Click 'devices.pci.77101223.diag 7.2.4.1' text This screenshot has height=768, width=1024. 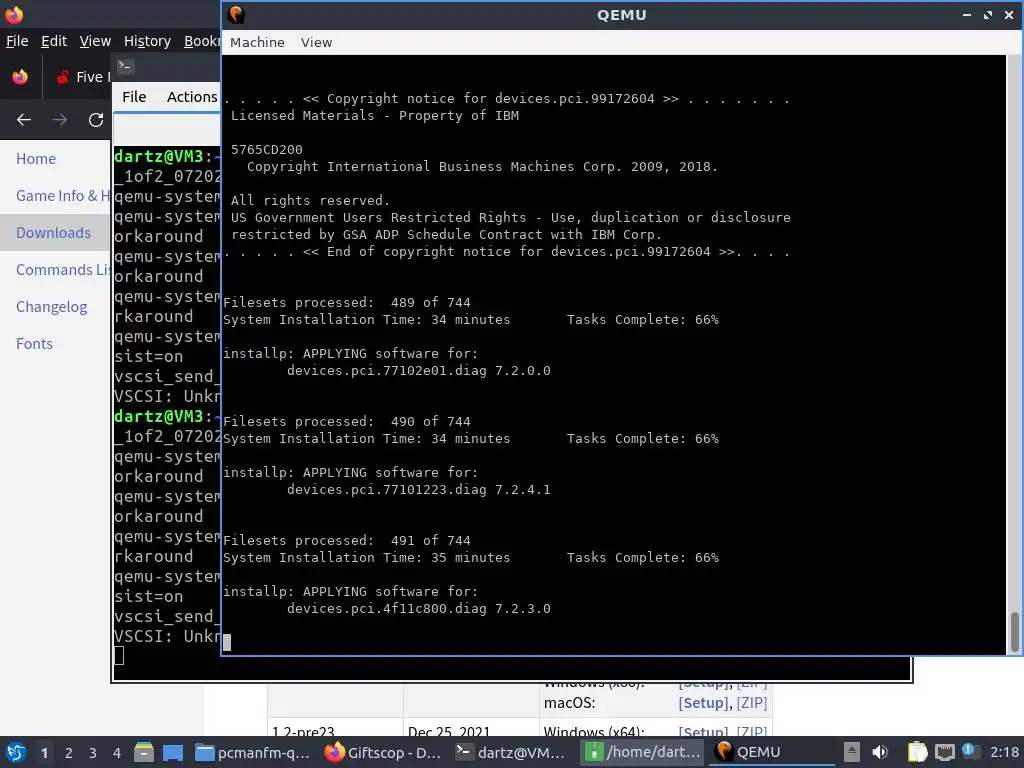point(419,489)
